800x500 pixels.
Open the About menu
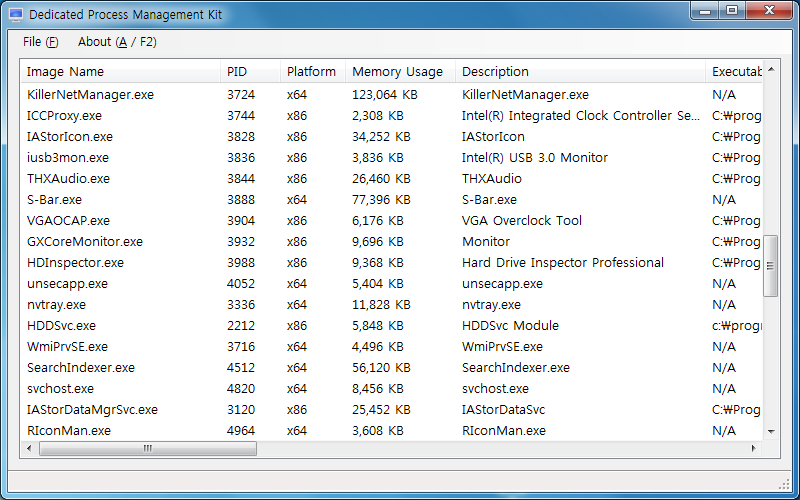tap(117, 42)
